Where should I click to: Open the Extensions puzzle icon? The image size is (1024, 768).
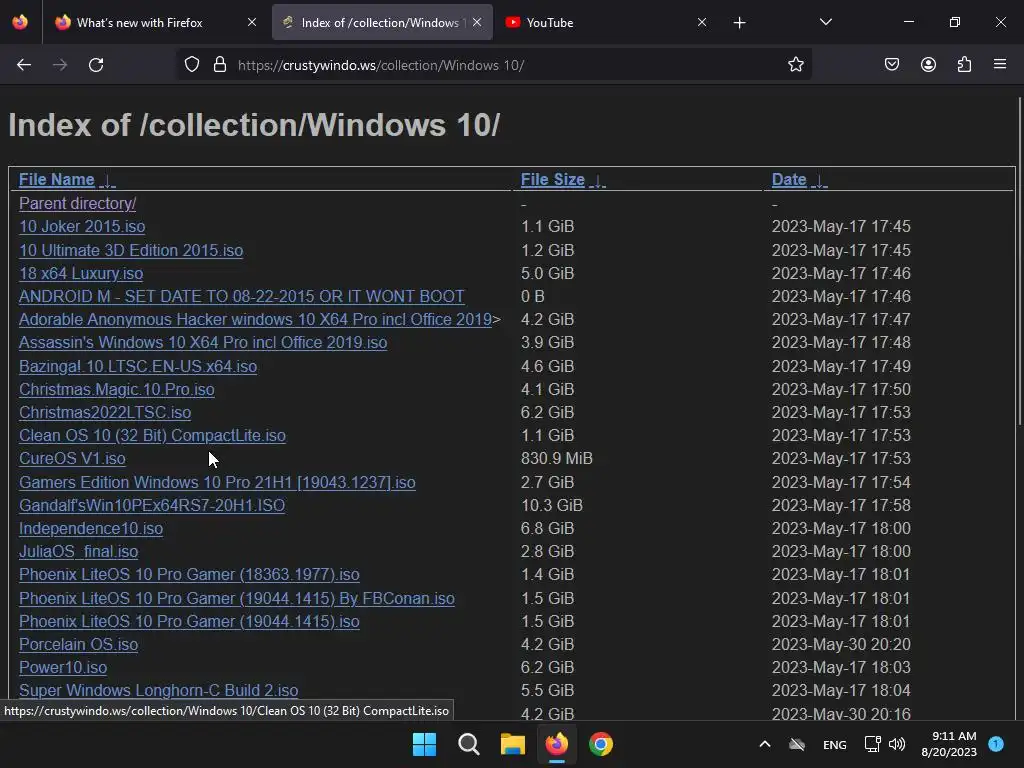pyautogui.click(x=965, y=65)
